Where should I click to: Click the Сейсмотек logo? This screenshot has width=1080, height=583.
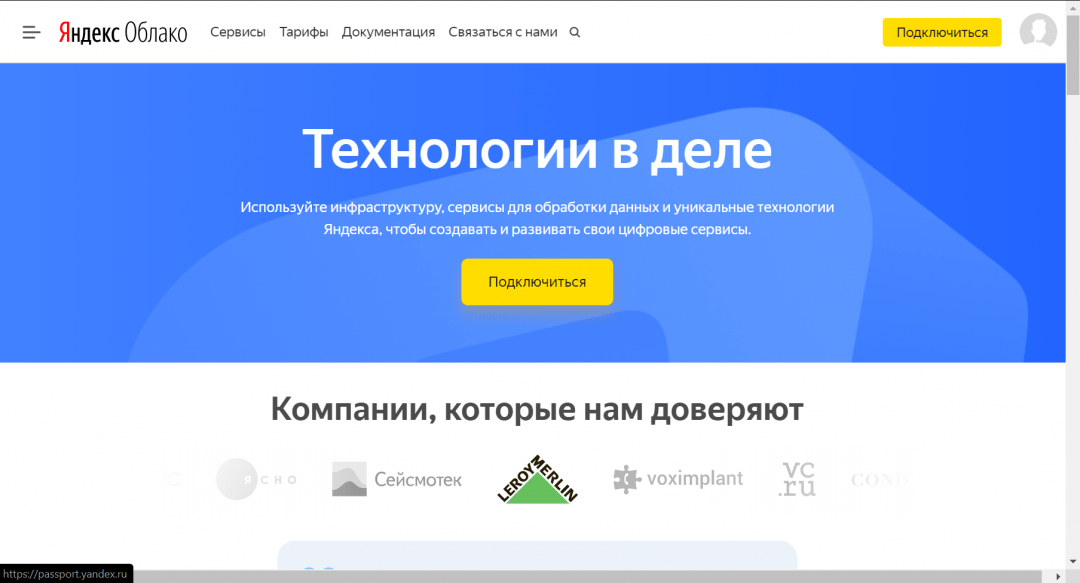(397, 479)
